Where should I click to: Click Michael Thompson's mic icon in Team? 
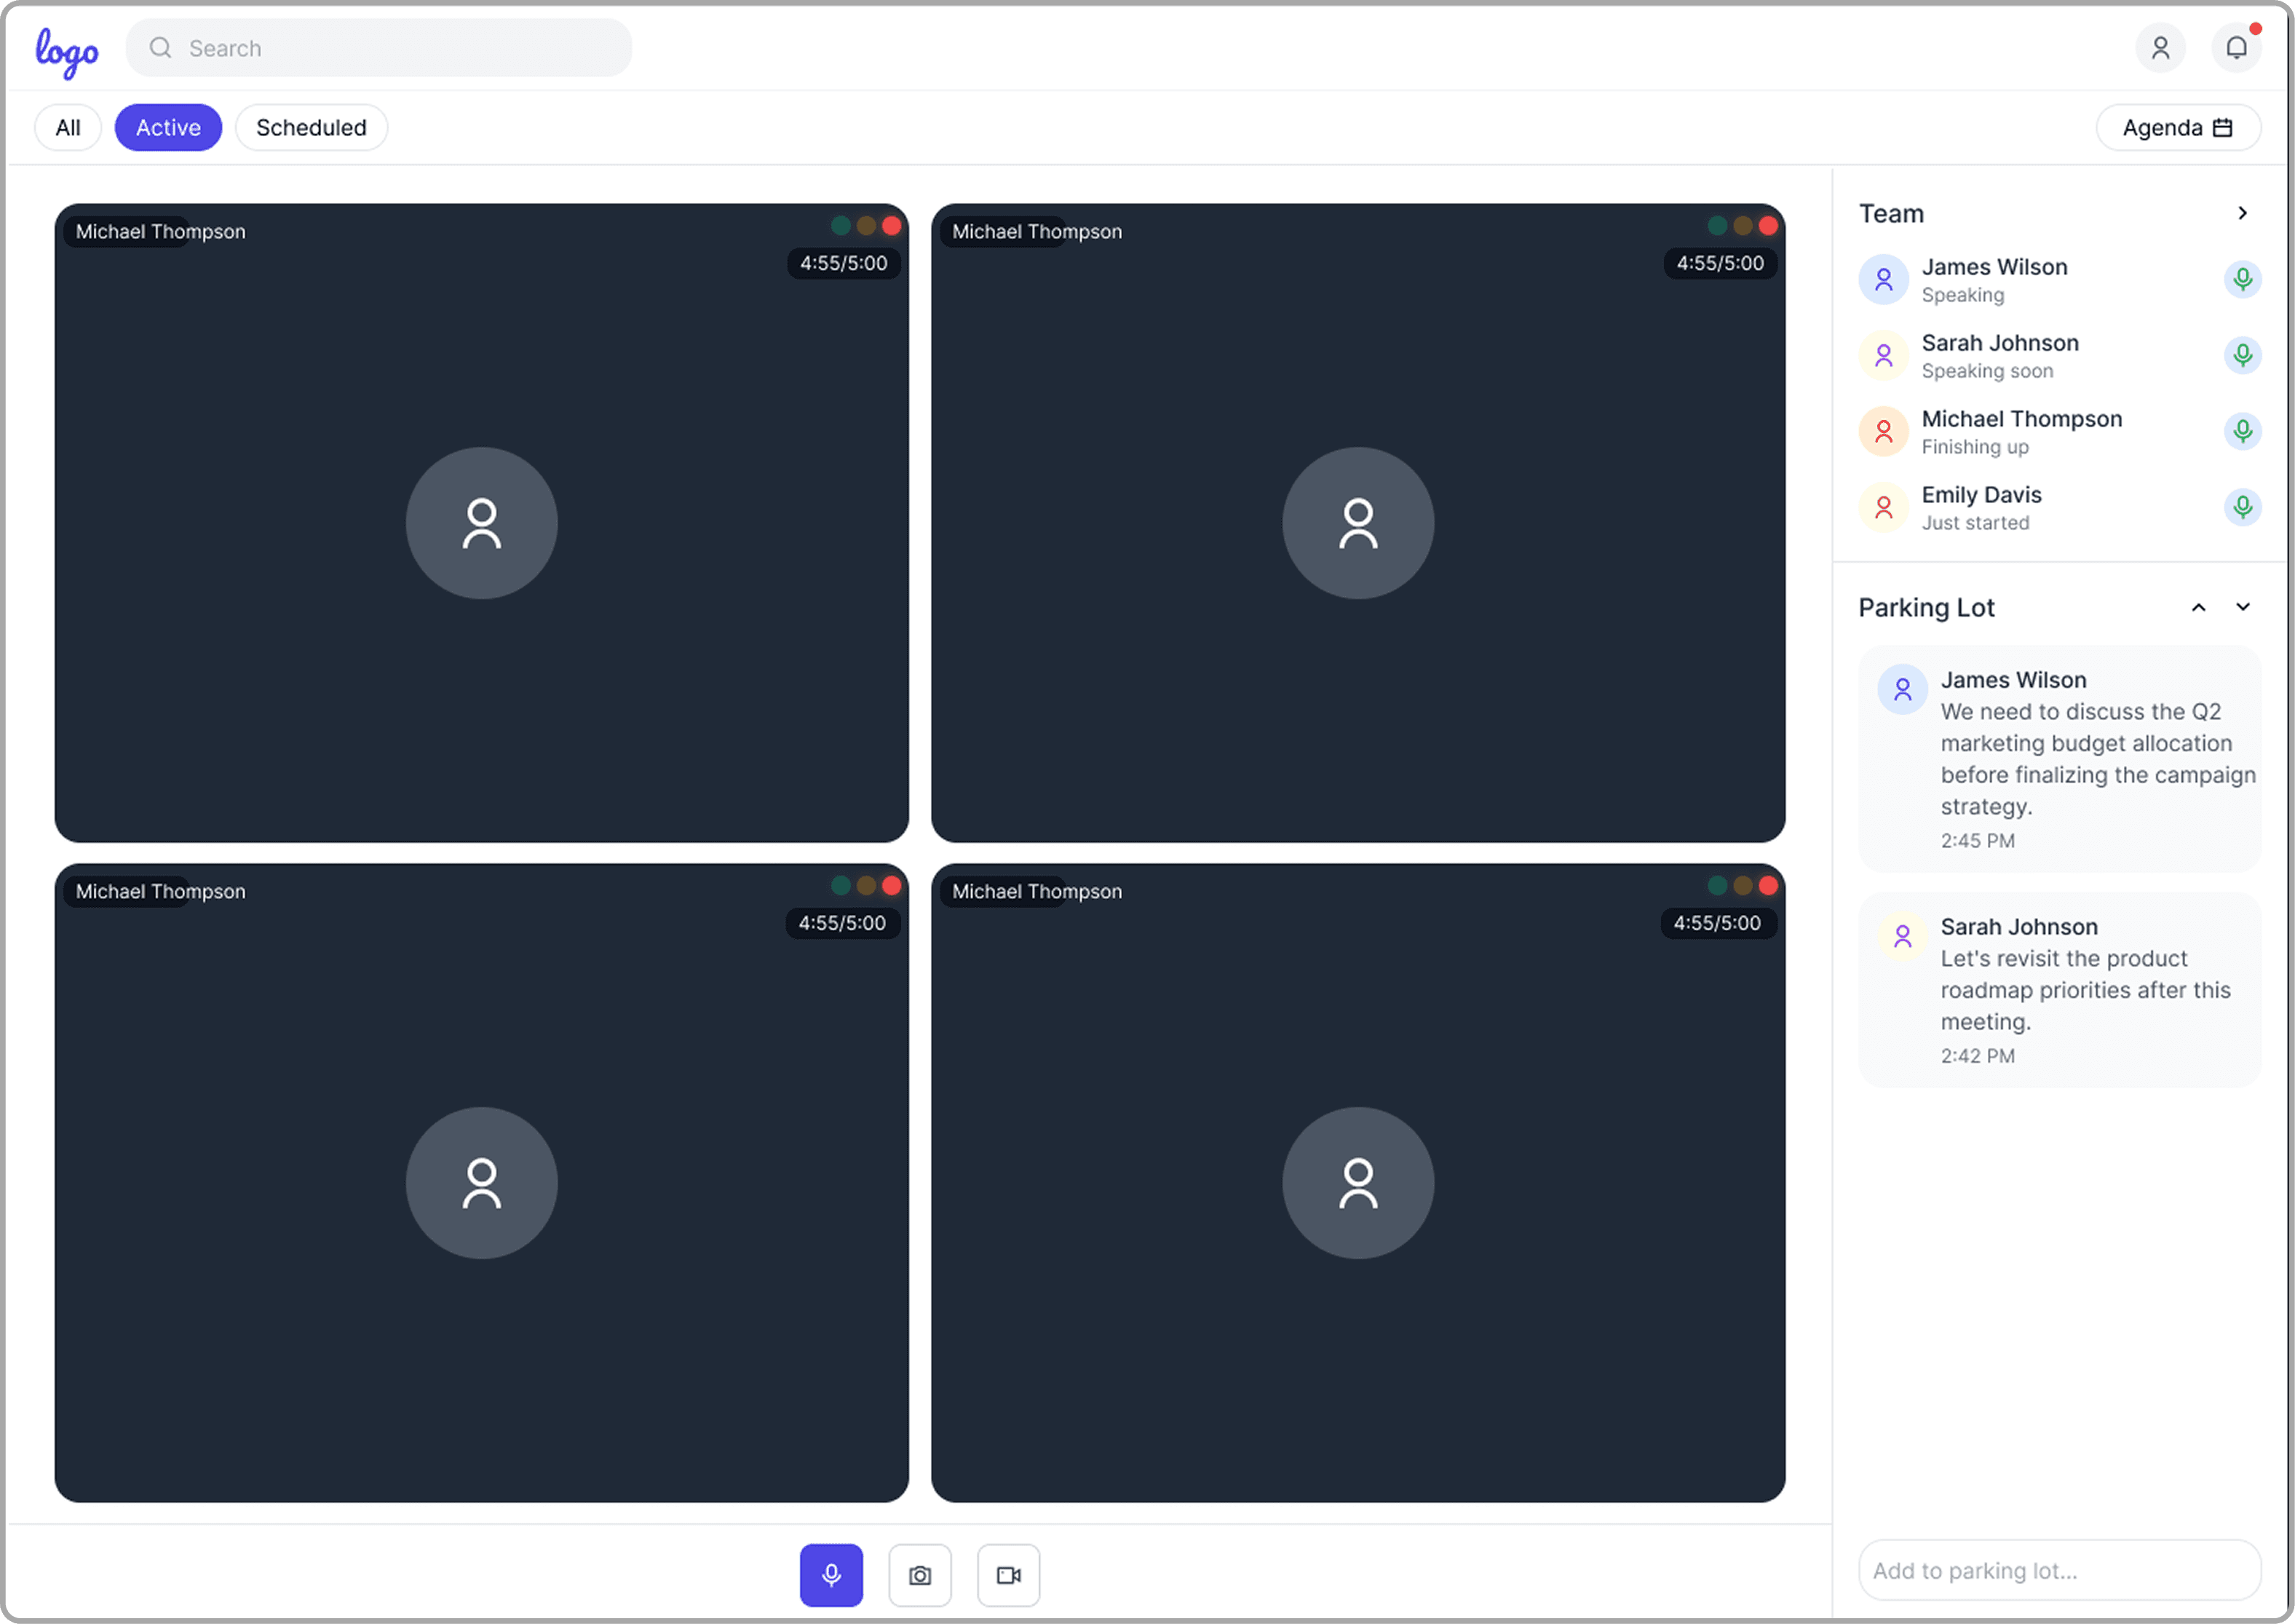tap(2242, 431)
